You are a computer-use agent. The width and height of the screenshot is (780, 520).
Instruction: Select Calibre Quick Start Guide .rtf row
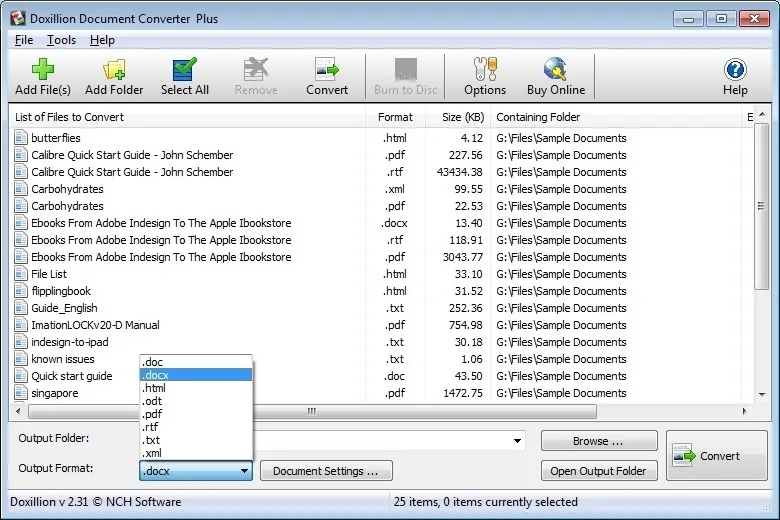click(x=381, y=172)
